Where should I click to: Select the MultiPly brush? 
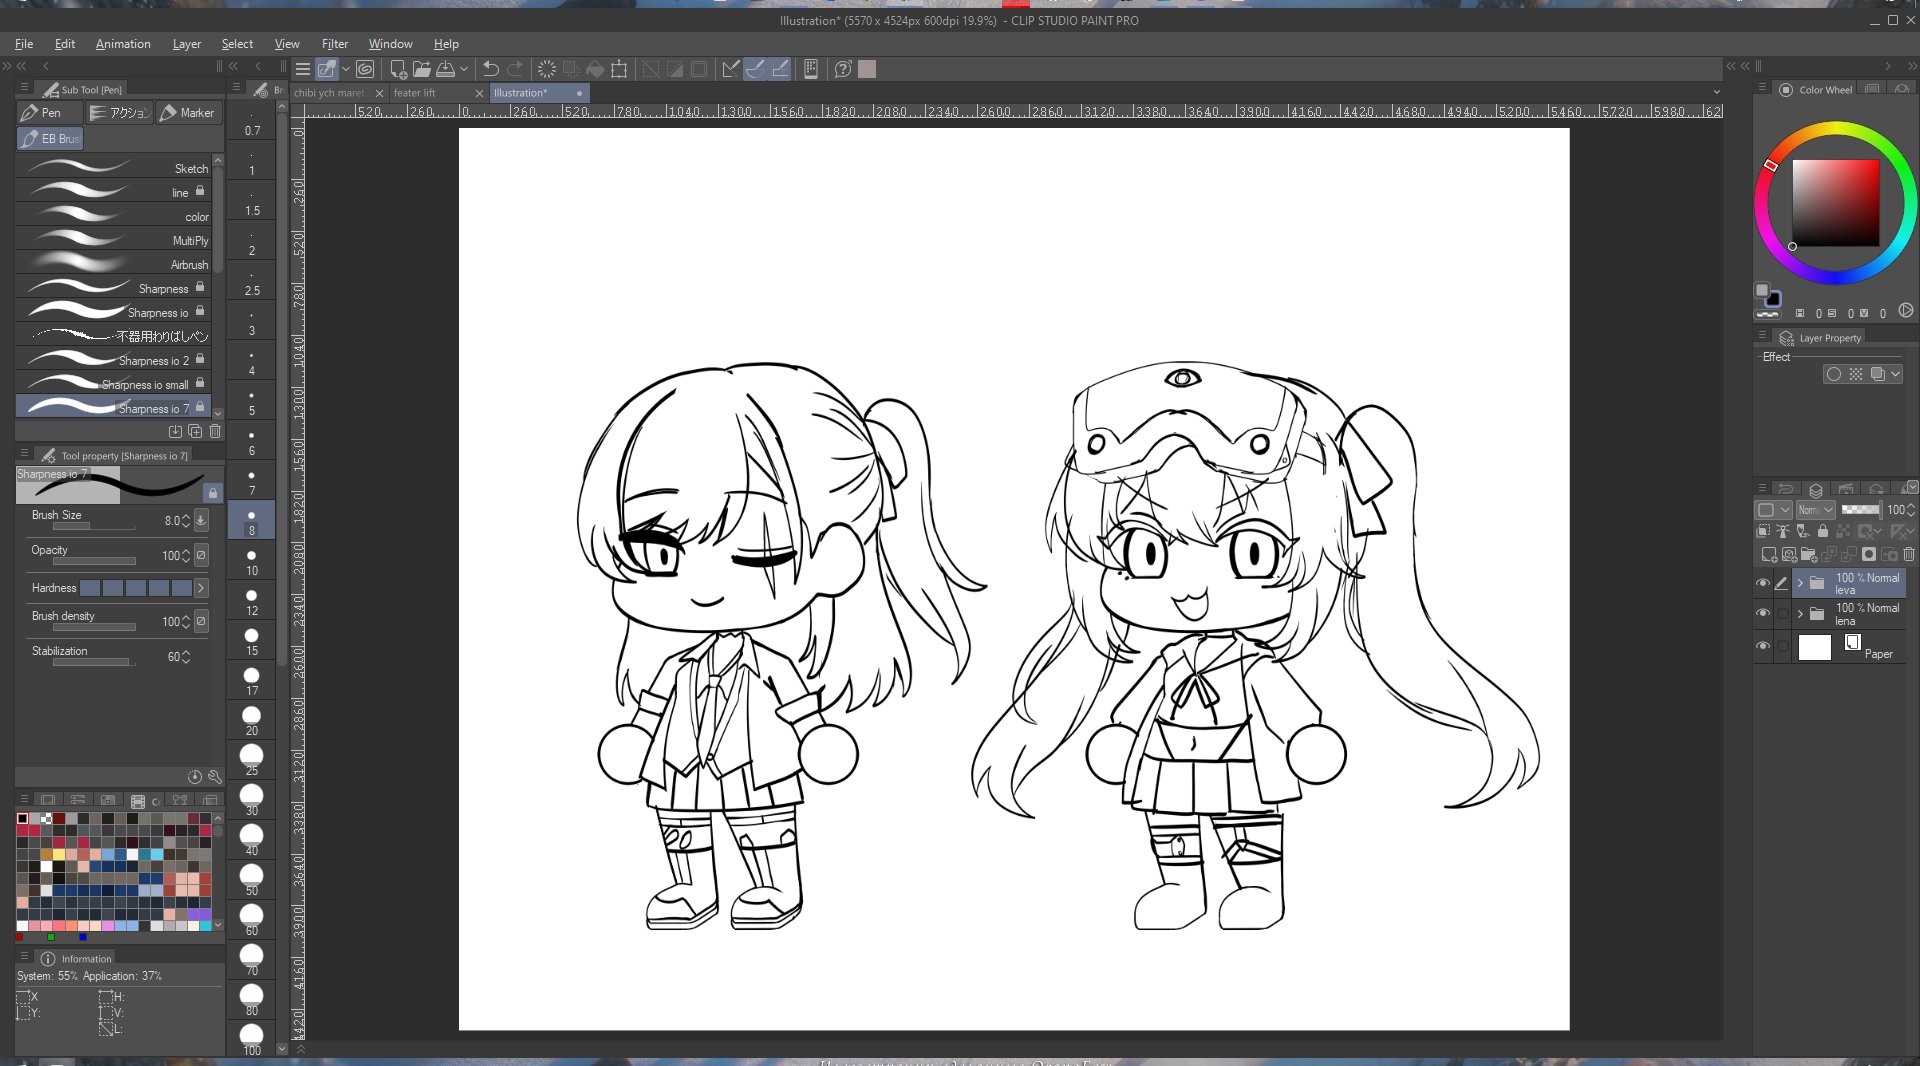pyautogui.click(x=113, y=240)
